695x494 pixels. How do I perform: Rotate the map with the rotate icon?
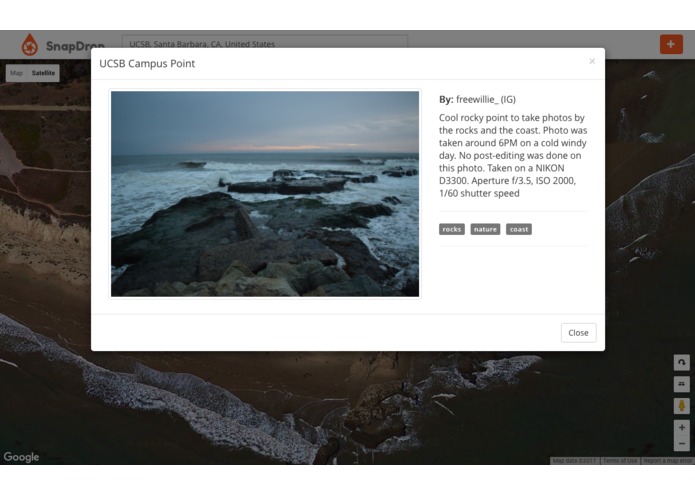click(682, 362)
